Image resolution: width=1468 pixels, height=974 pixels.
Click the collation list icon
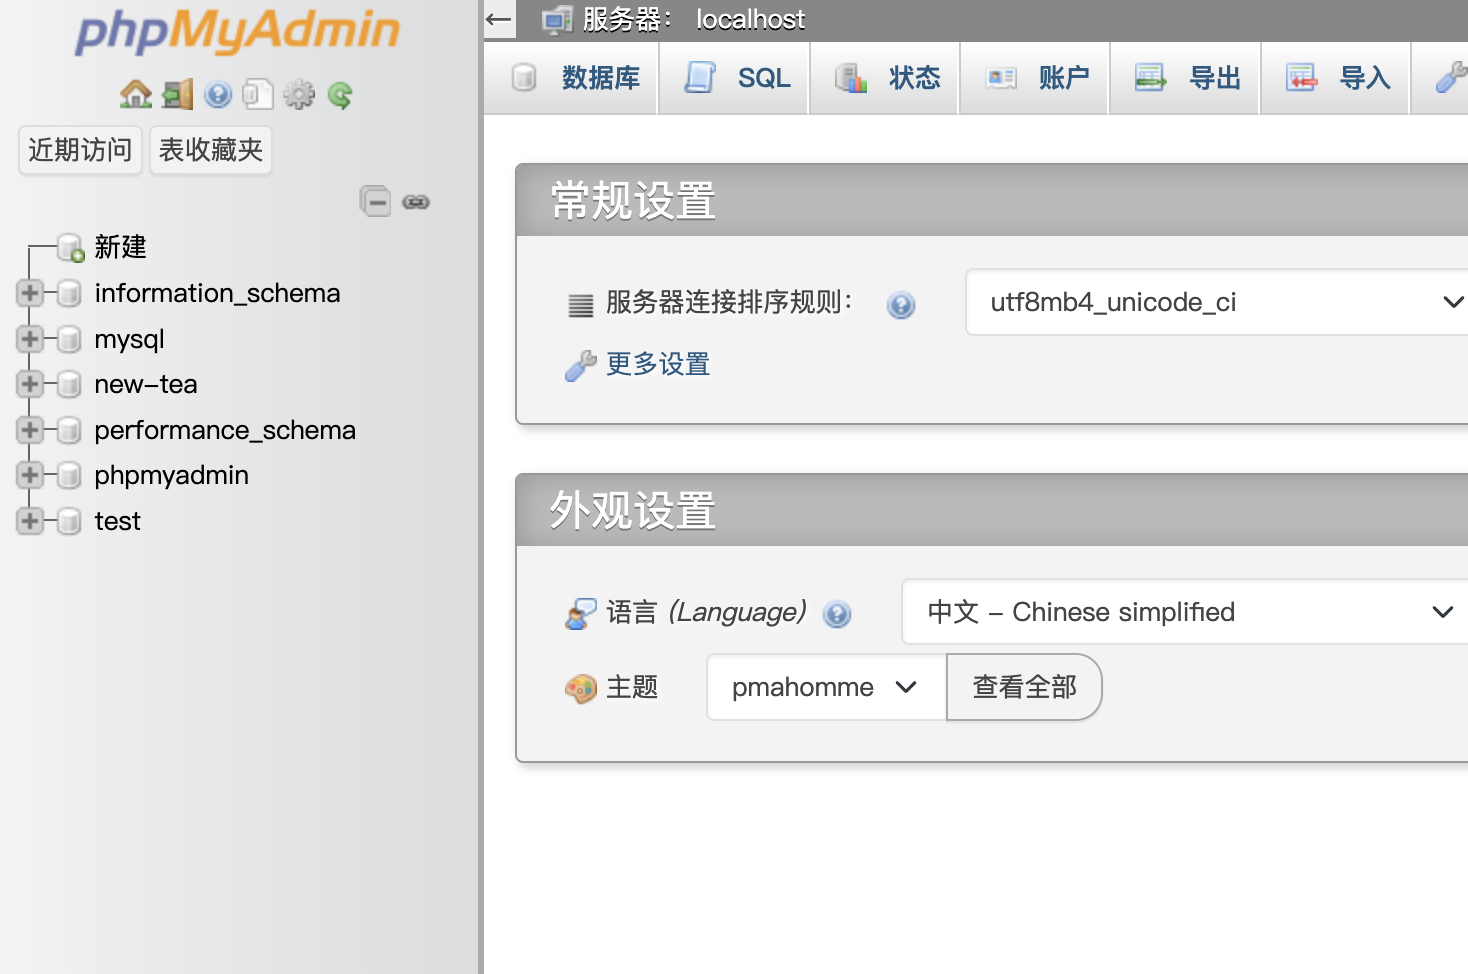point(581,305)
